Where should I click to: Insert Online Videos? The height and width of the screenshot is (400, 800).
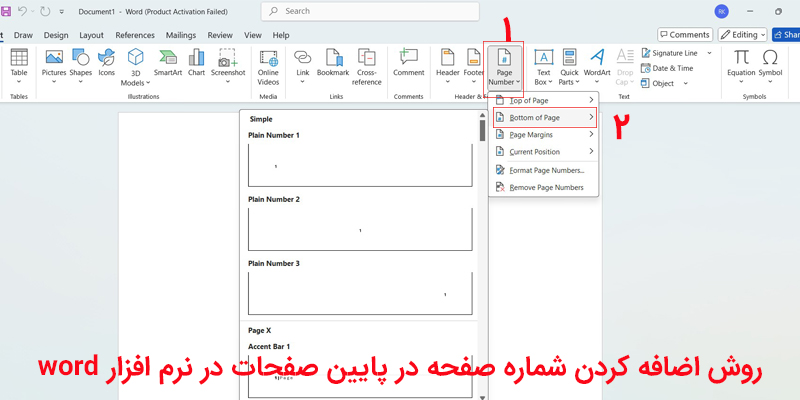click(x=268, y=67)
